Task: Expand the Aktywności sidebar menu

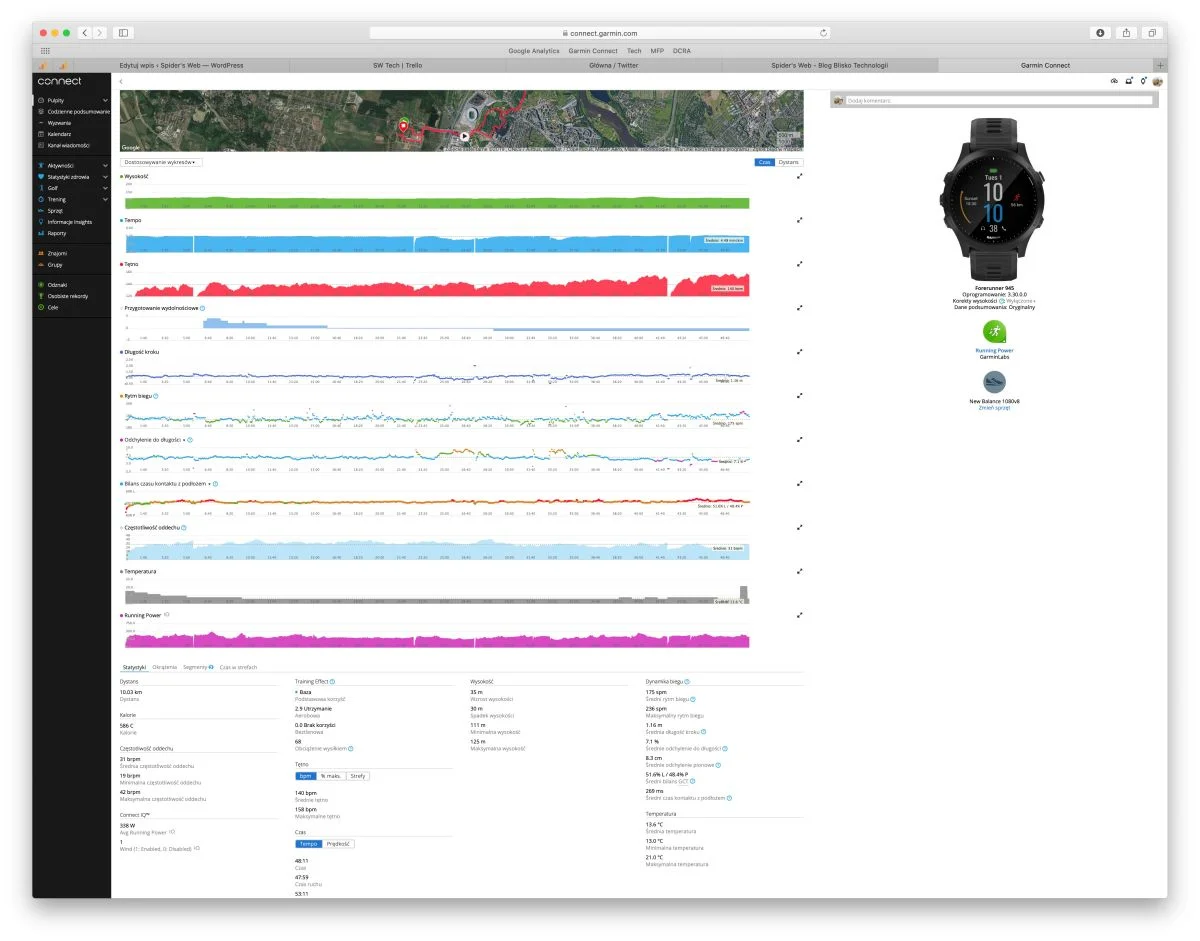Action: (x=105, y=165)
